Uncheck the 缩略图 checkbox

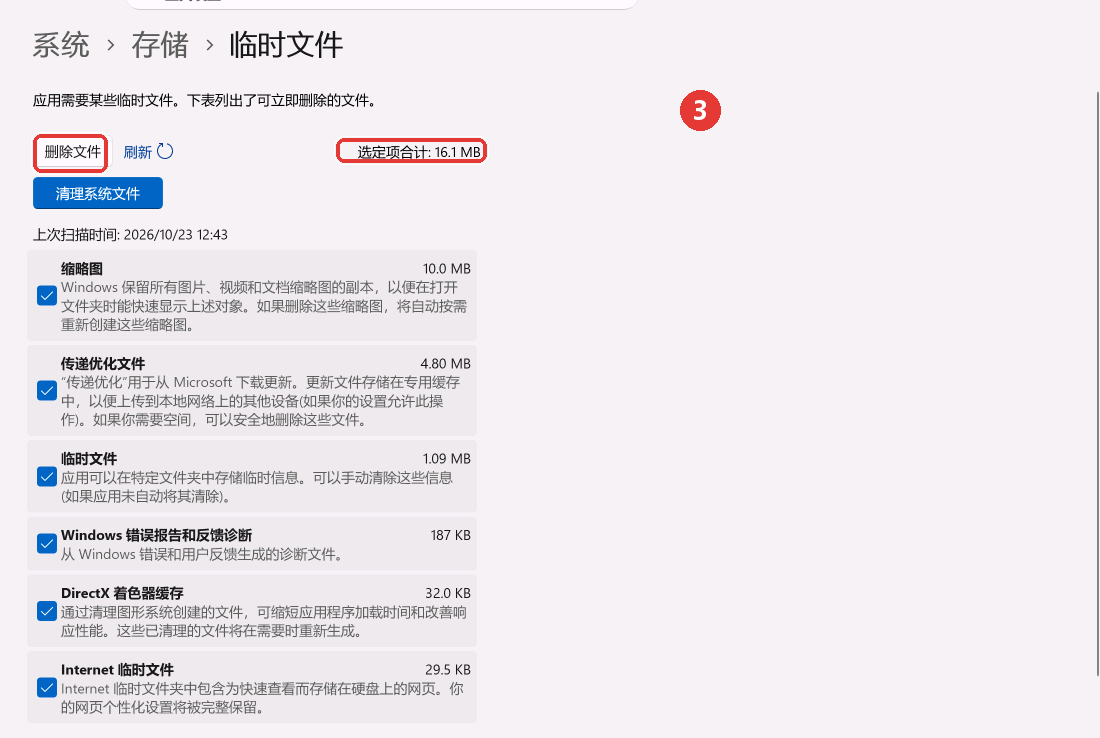[x=47, y=295]
